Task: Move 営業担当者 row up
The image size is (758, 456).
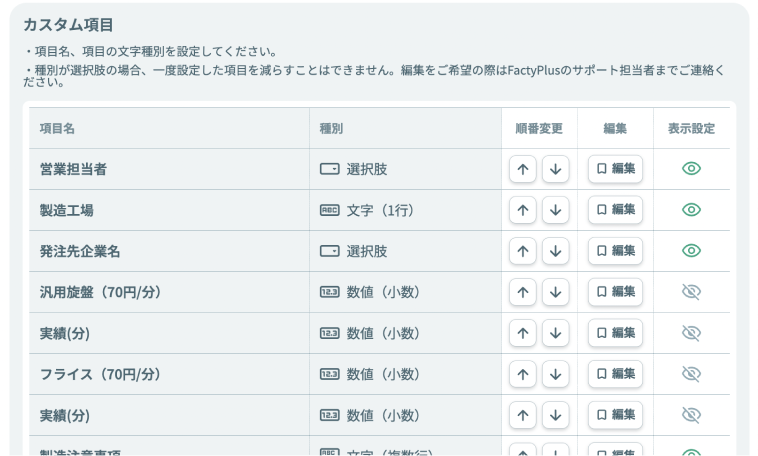Action: (523, 169)
